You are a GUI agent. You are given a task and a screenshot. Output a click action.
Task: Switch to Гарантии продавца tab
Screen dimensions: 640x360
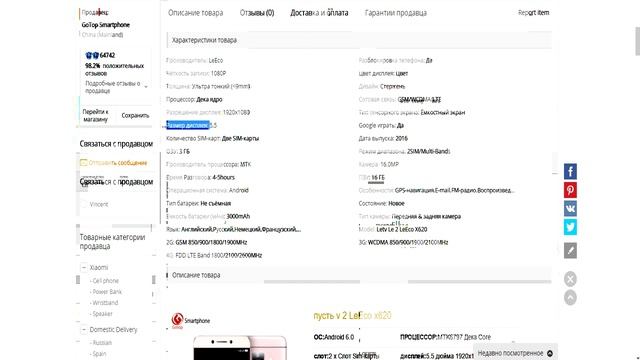click(x=396, y=13)
